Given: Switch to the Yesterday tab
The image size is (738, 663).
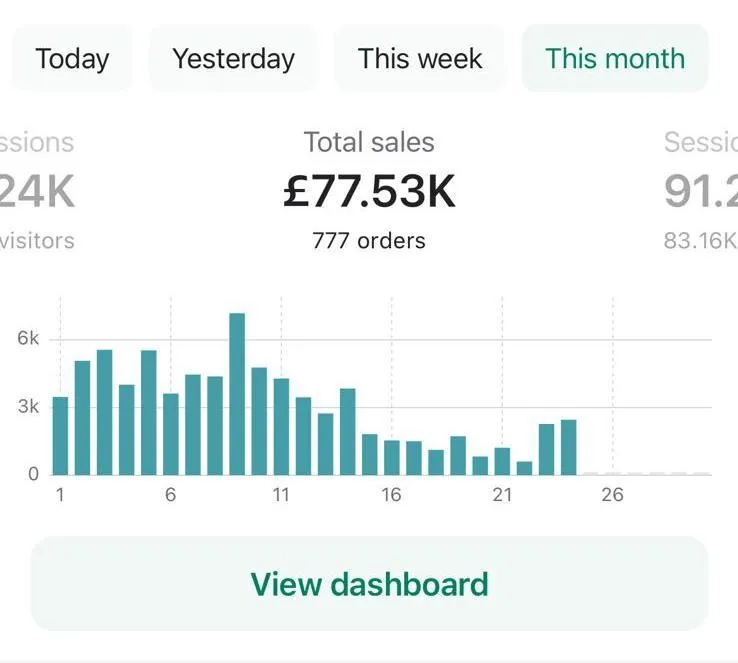Looking at the screenshot, I should point(233,58).
